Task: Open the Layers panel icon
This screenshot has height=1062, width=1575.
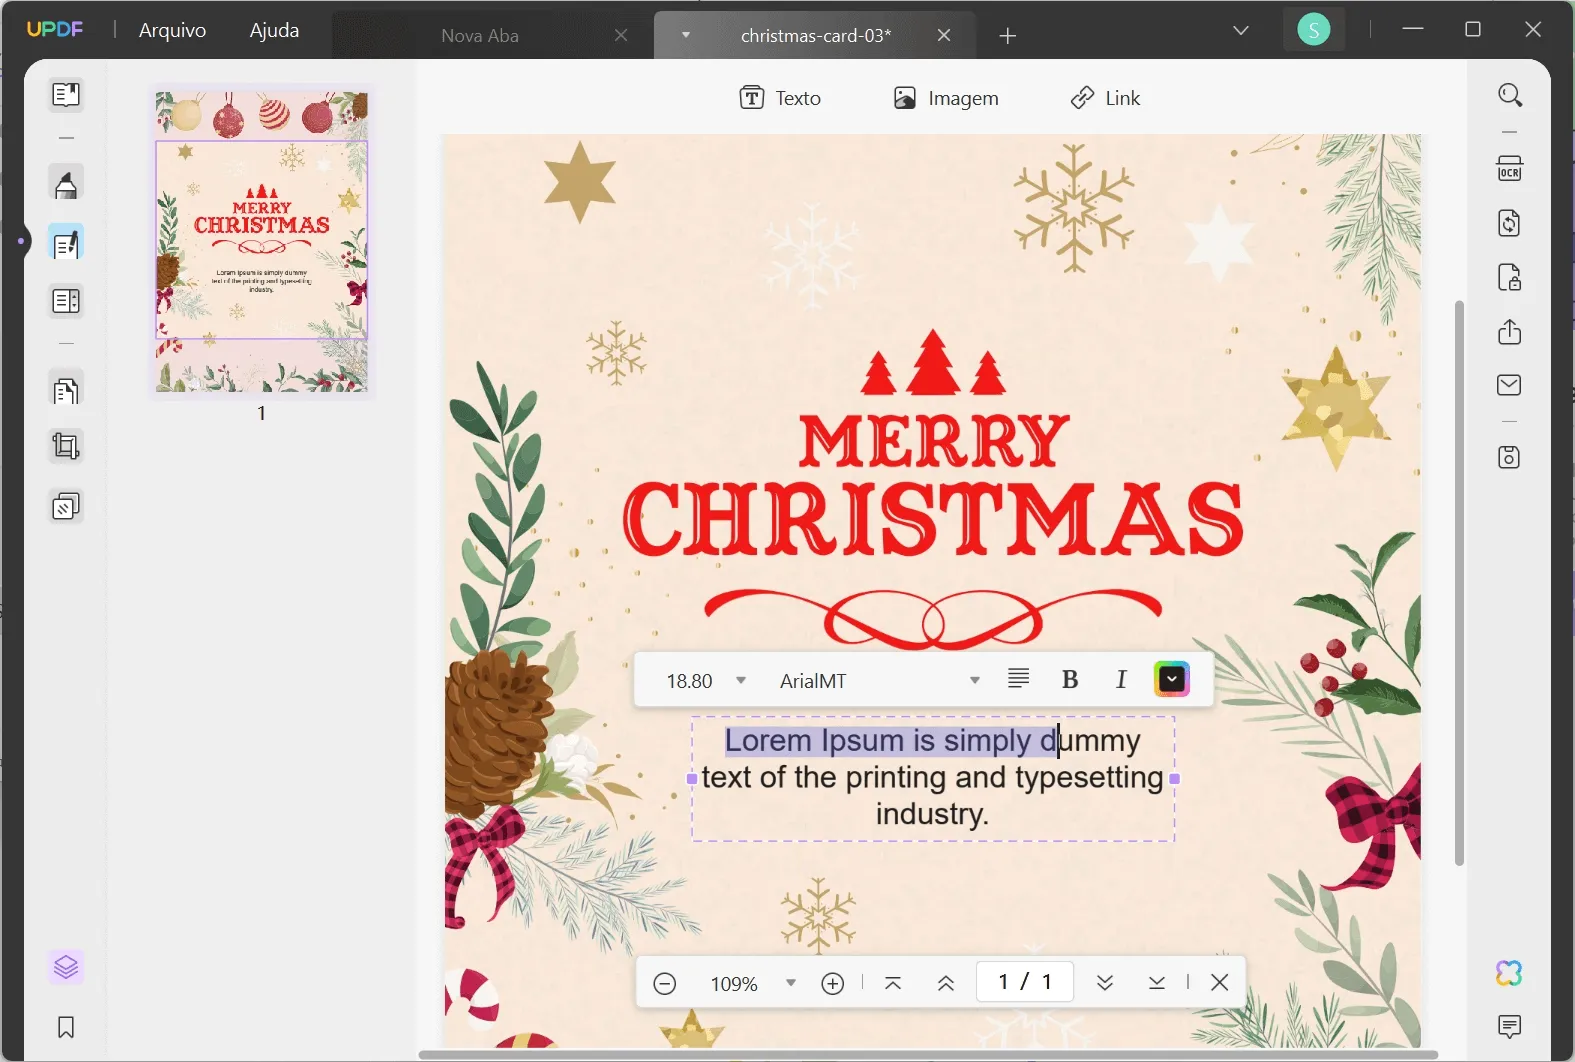Action: point(66,967)
